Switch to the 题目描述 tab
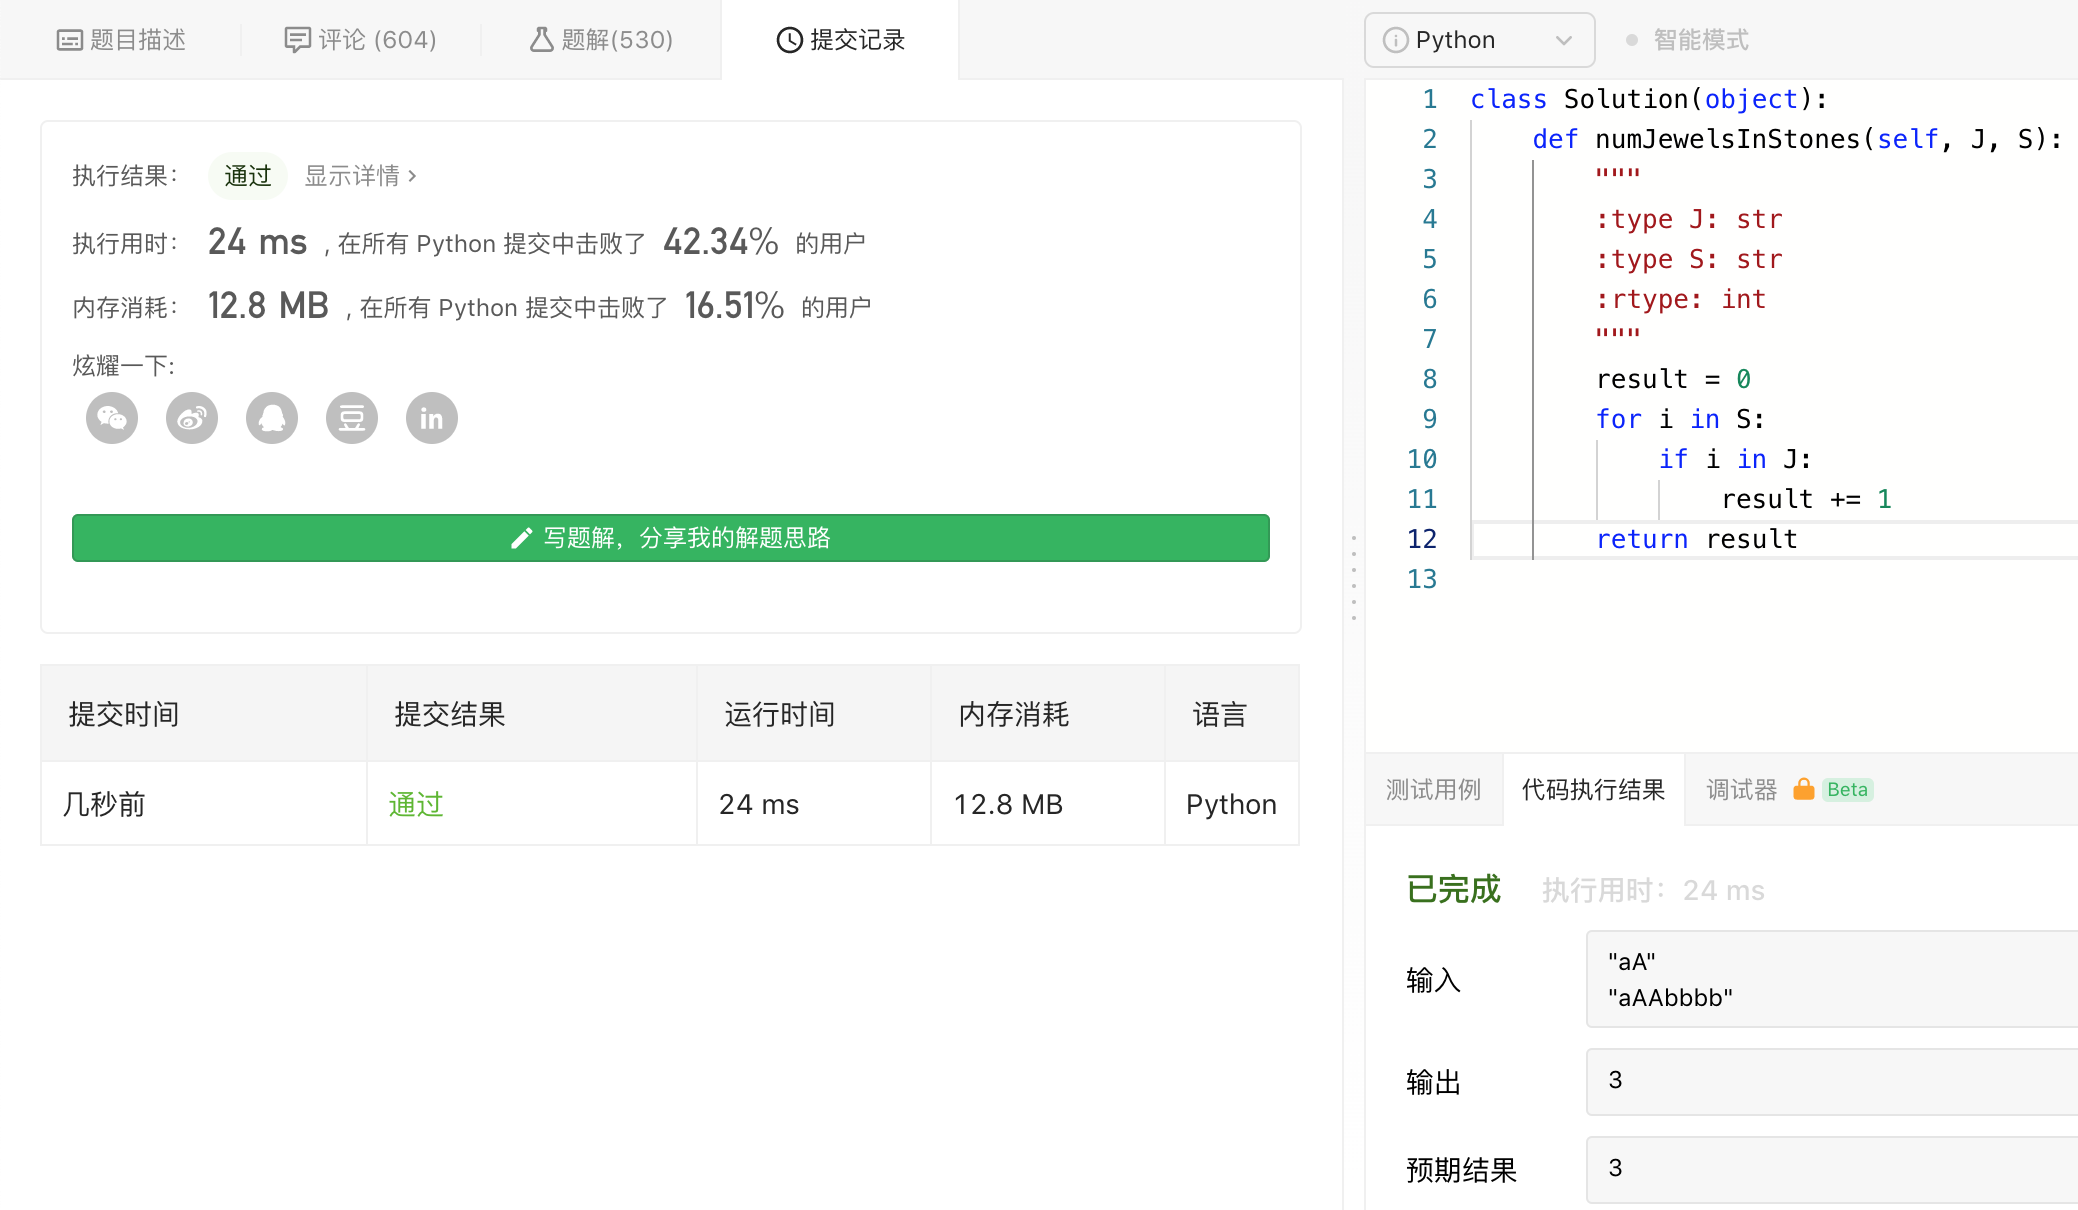The image size is (2078, 1210). (121, 40)
